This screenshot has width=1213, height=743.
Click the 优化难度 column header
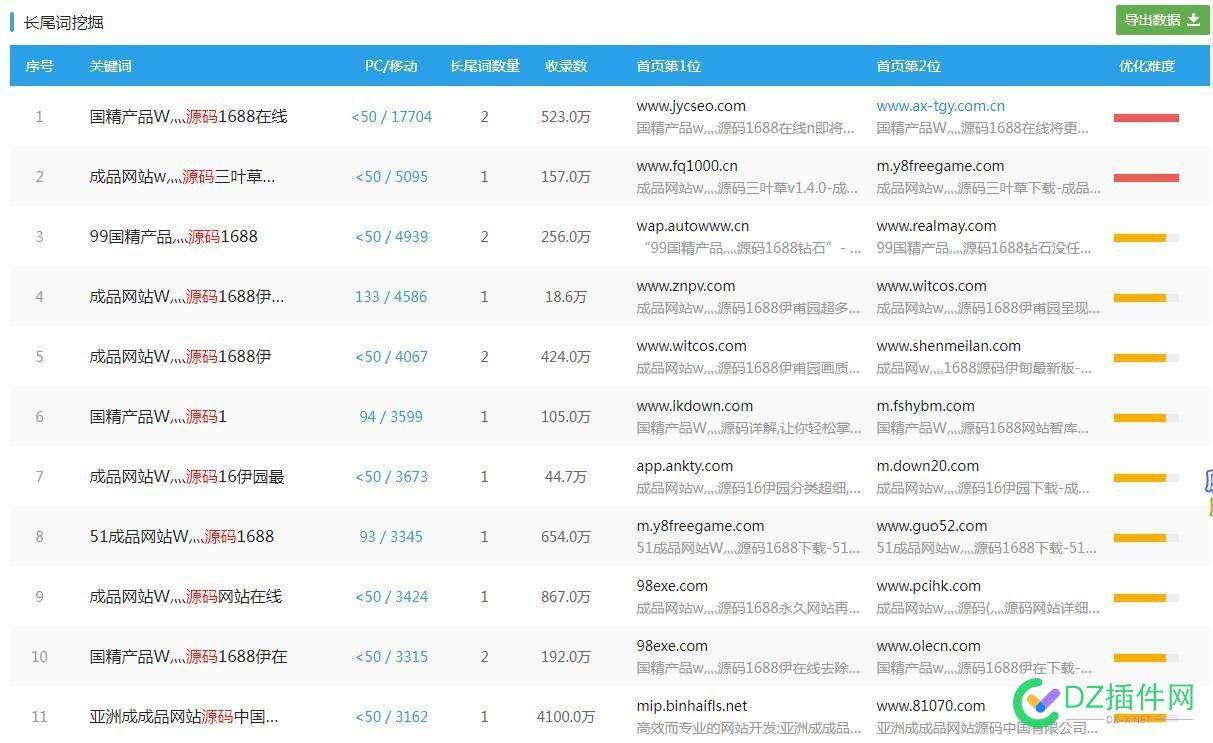coord(1147,66)
